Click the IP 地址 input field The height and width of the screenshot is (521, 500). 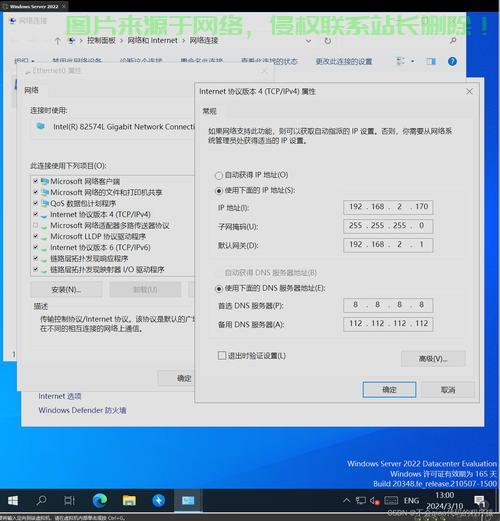click(388, 207)
